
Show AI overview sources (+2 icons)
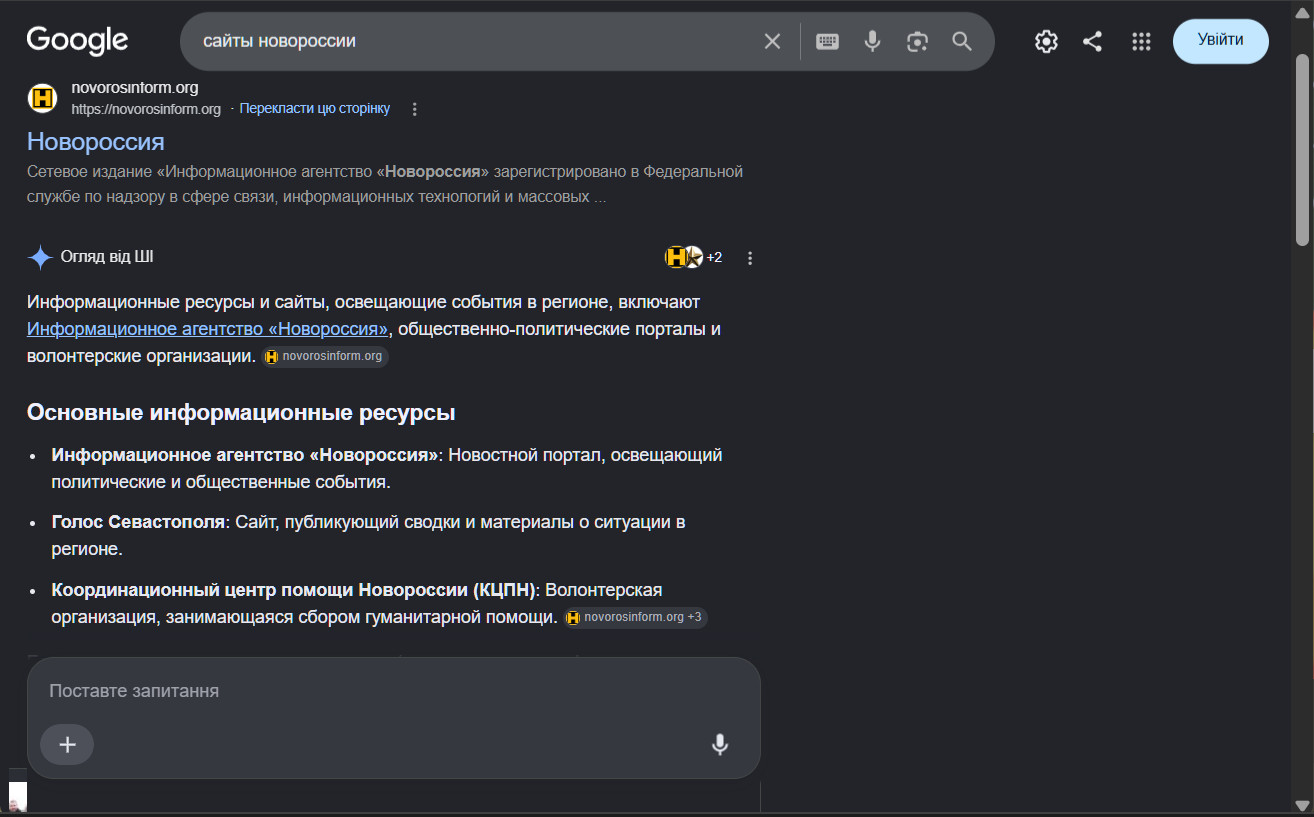(x=693, y=257)
